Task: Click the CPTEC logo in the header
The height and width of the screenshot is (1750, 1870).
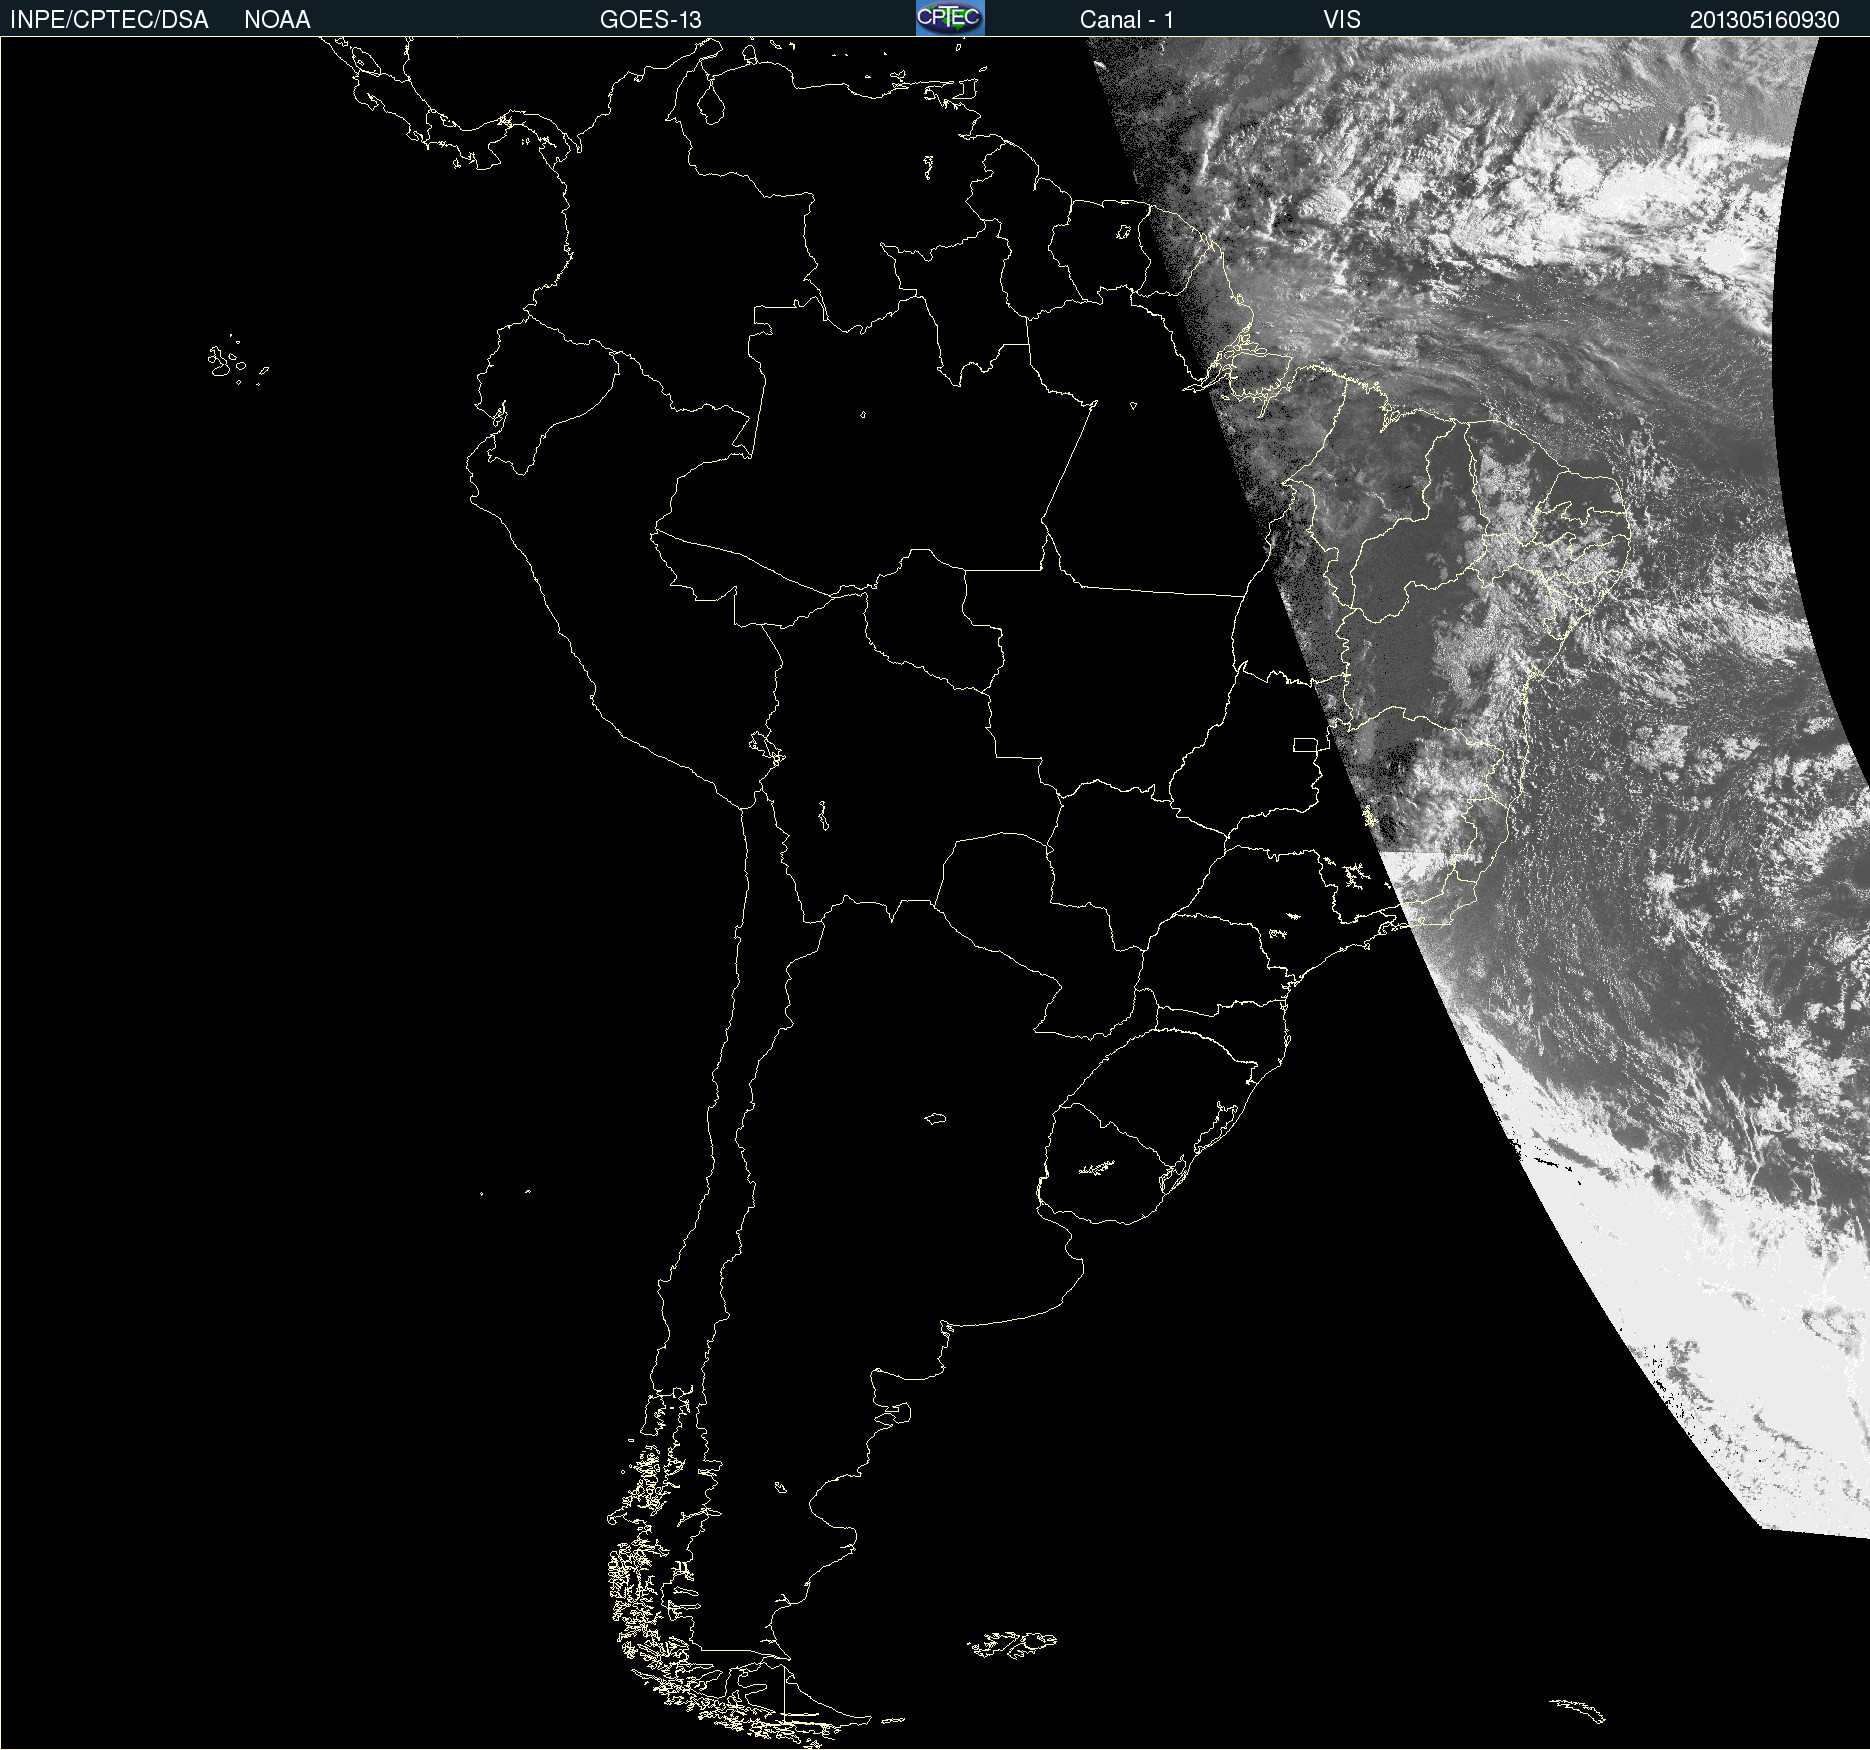Action: pos(950,18)
